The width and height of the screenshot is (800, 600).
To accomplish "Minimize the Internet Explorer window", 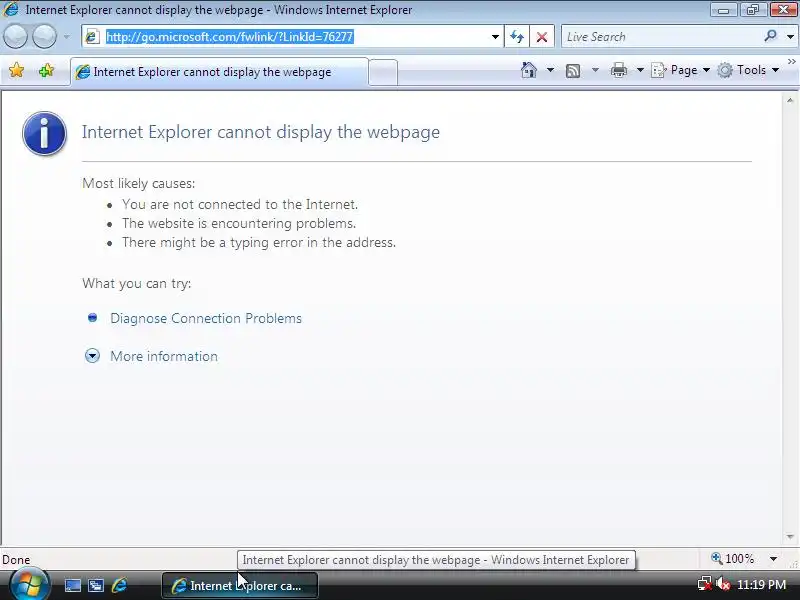I will [723, 10].
